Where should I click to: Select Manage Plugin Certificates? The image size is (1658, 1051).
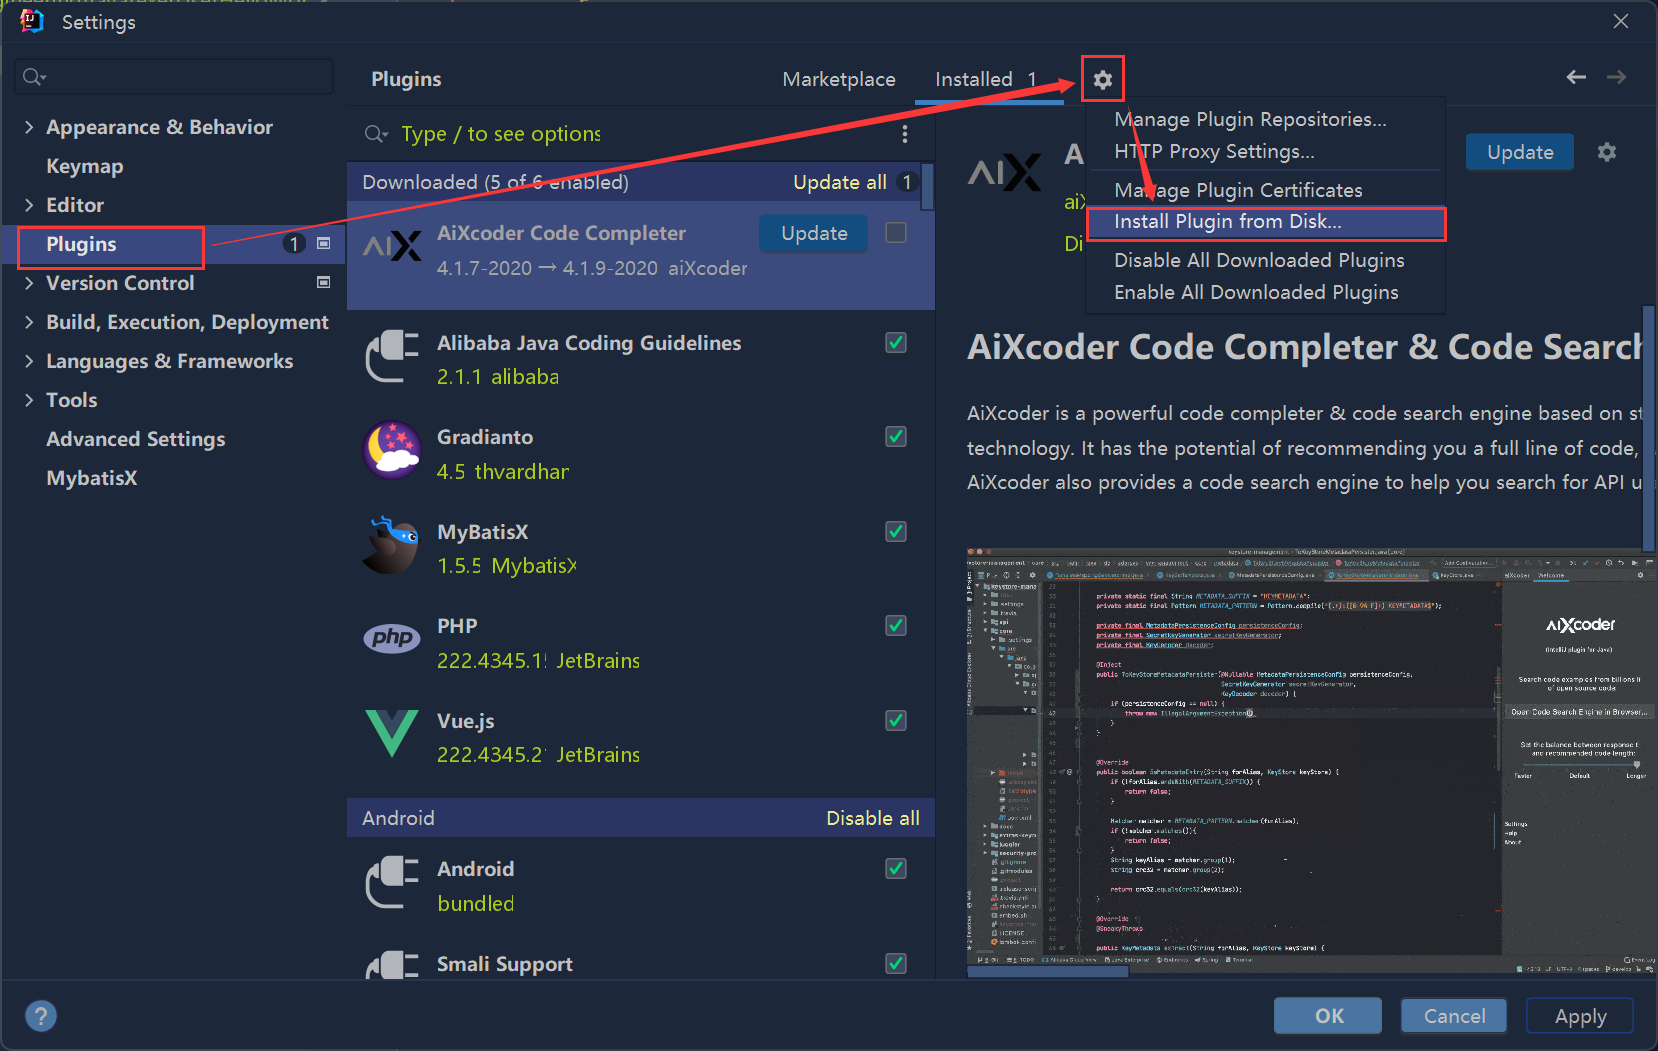(x=1265, y=190)
